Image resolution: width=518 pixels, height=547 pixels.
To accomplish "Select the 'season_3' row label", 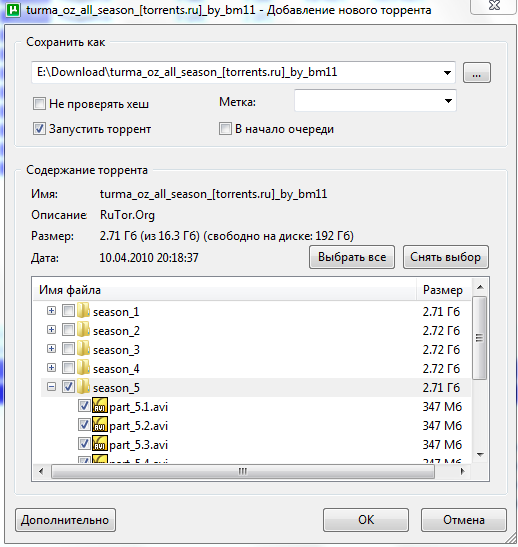I will pyautogui.click(x=116, y=350).
